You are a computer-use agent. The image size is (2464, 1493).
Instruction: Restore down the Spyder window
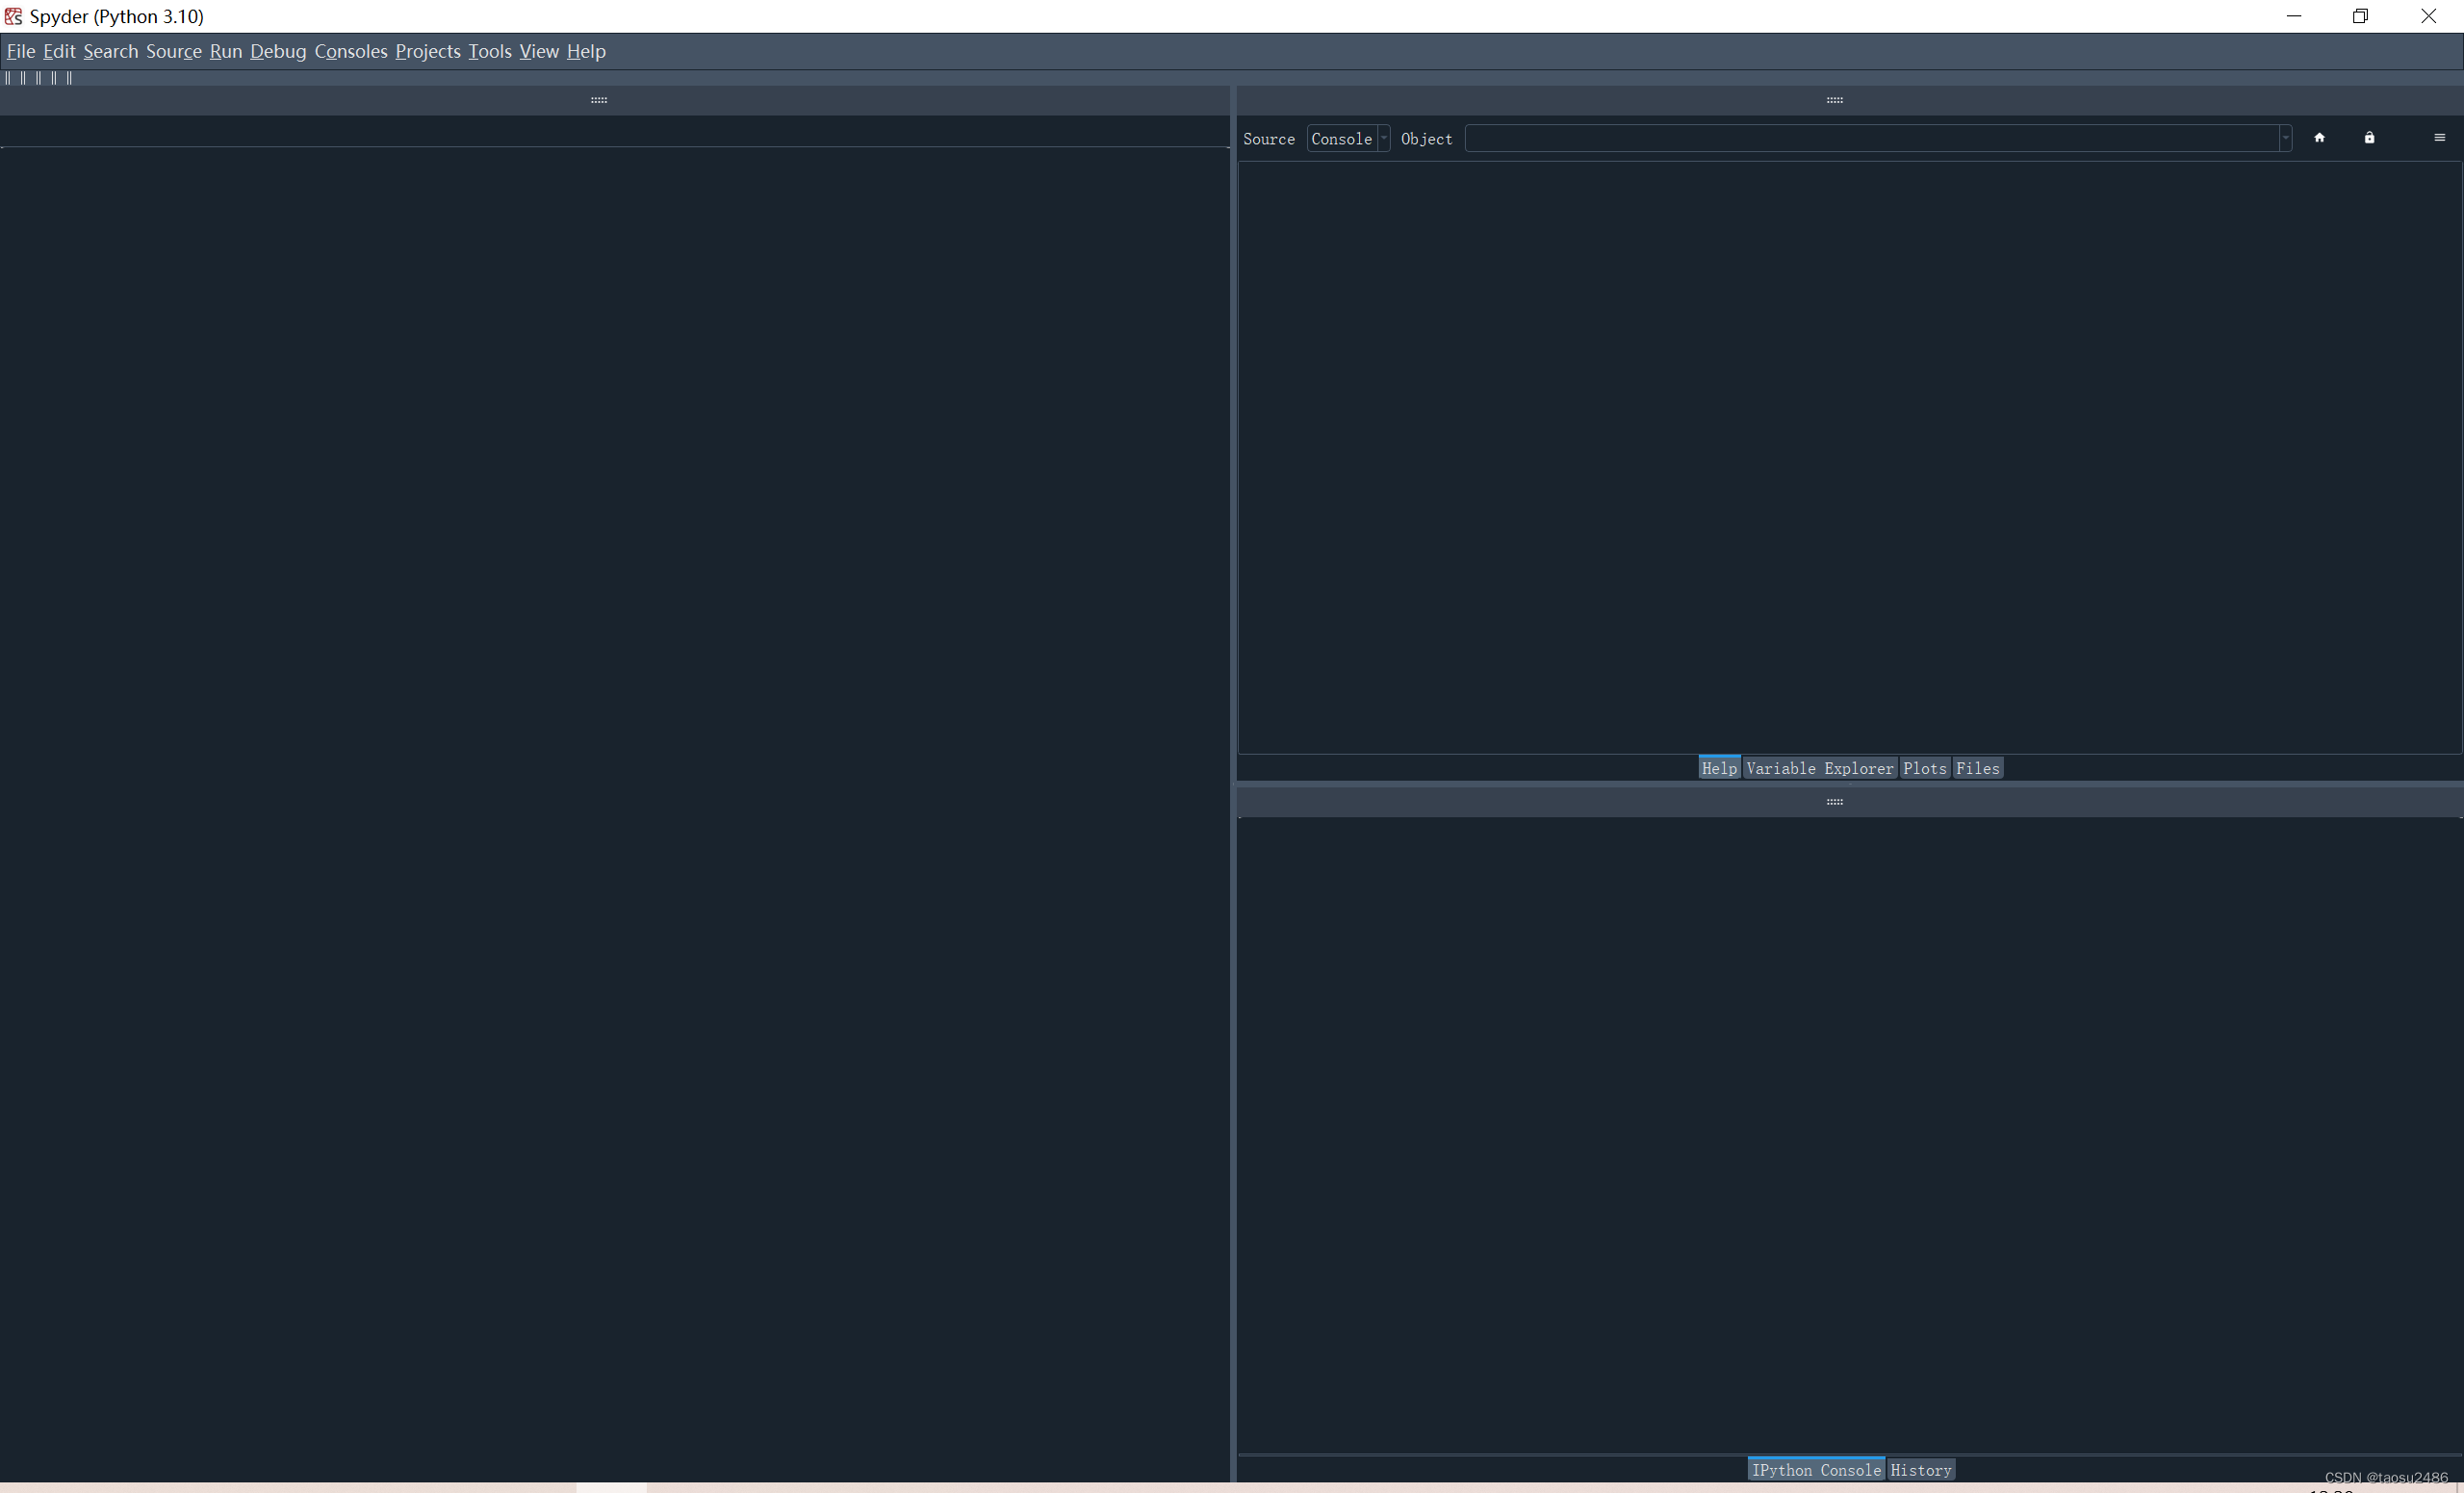pyautogui.click(x=2360, y=16)
